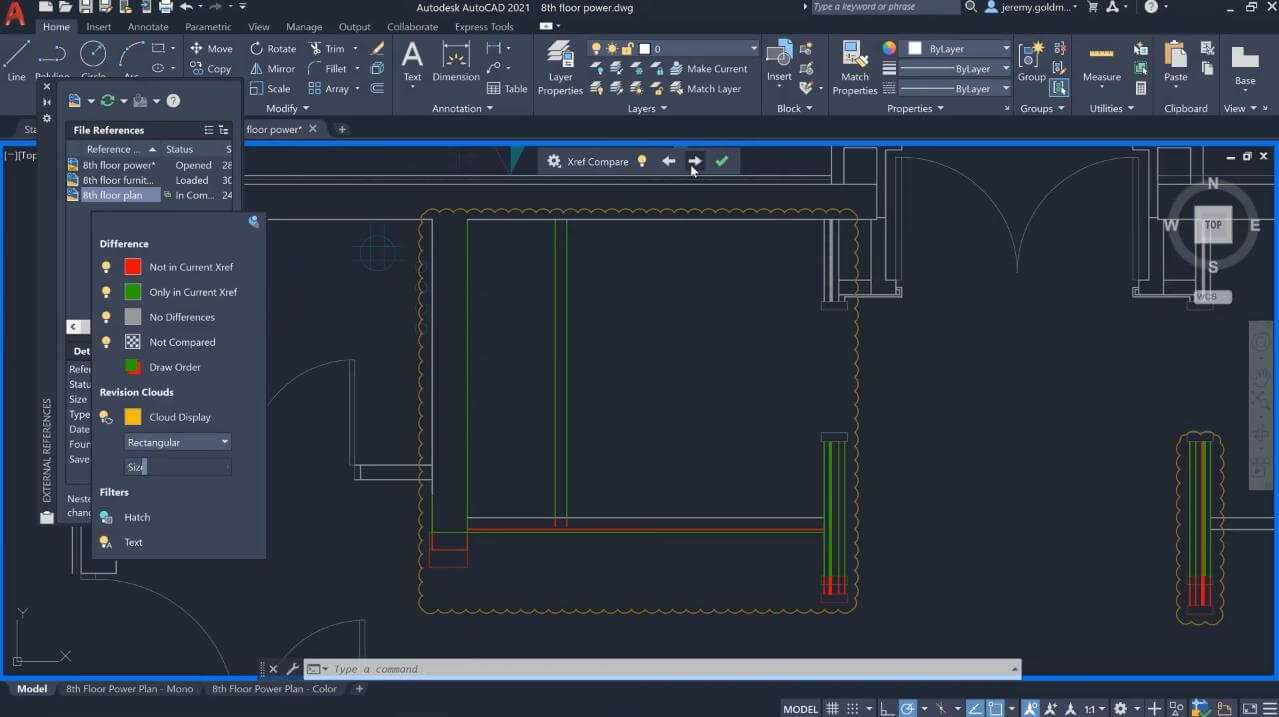Go to the Parametric tab
The width and height of the screenshot is (1279, 717).
pos(208,27)
